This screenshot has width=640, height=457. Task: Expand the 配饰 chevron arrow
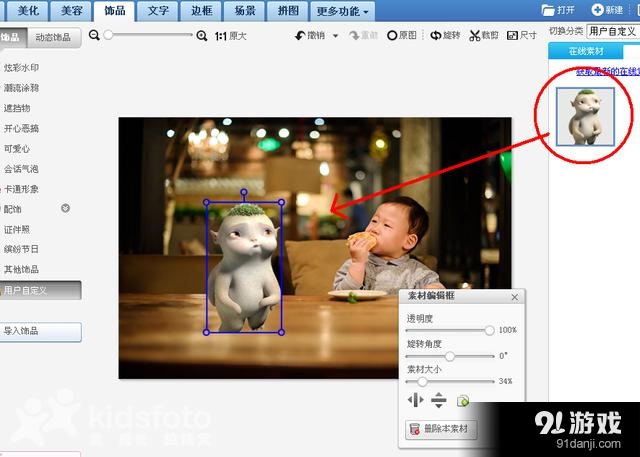click(65, 209)
